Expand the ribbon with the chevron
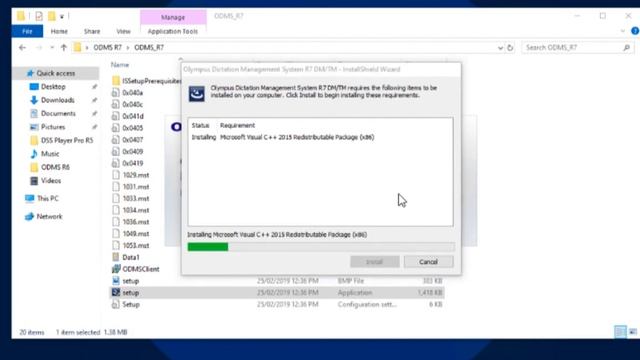This screenshot has height=360, width=640. 622,31
